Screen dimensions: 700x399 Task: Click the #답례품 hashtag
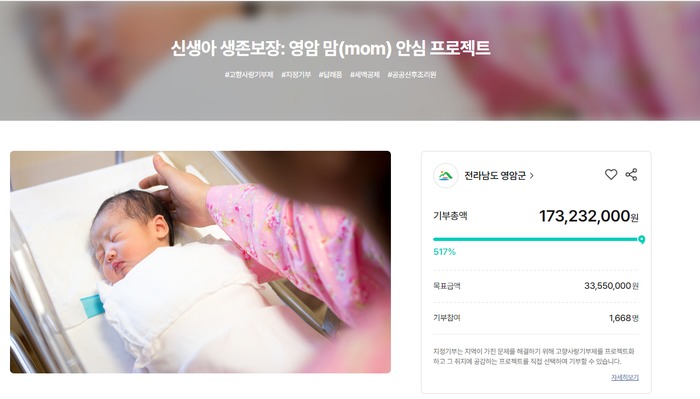tap(330, 75)
